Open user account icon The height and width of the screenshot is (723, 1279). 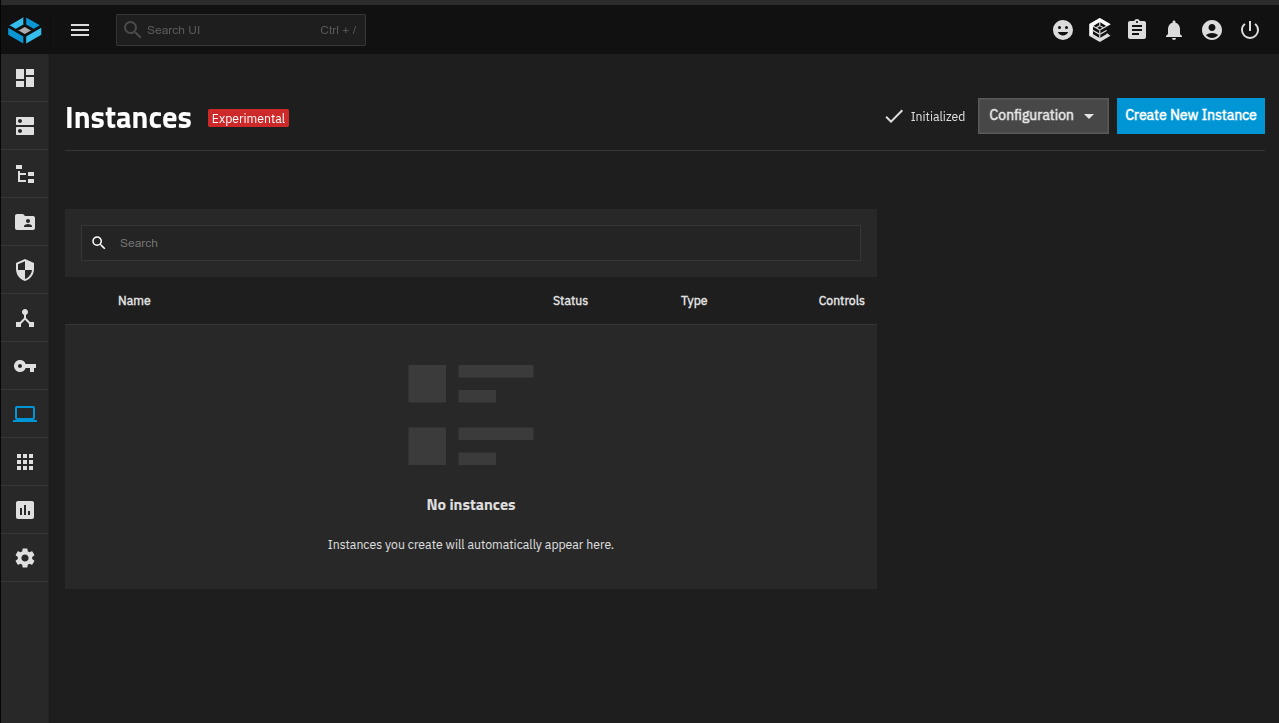point(1212,30)
